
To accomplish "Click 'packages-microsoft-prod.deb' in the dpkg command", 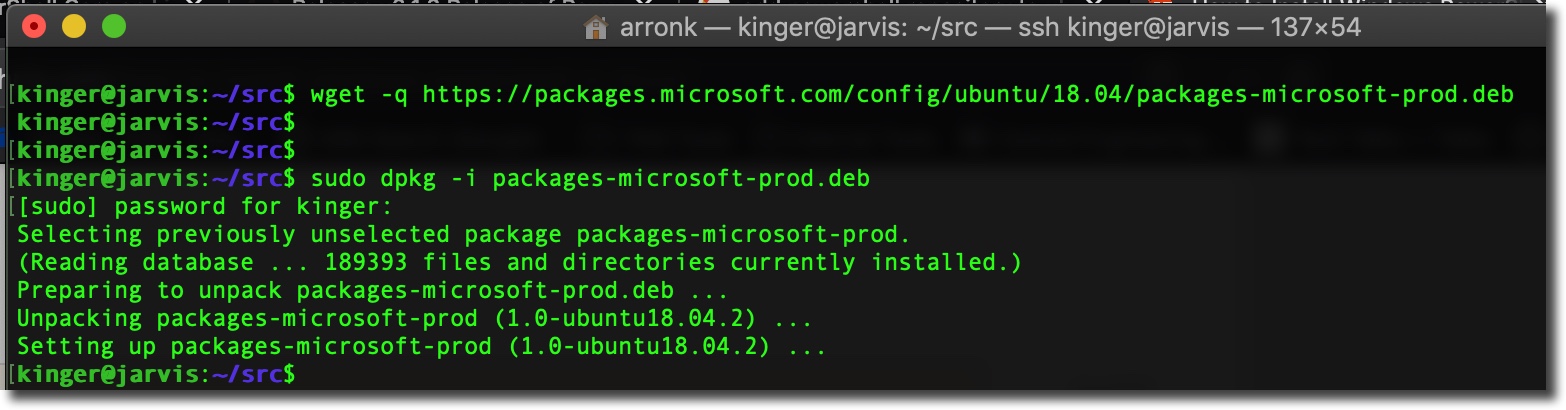I will pyautogui.click(x=681, y=179).
